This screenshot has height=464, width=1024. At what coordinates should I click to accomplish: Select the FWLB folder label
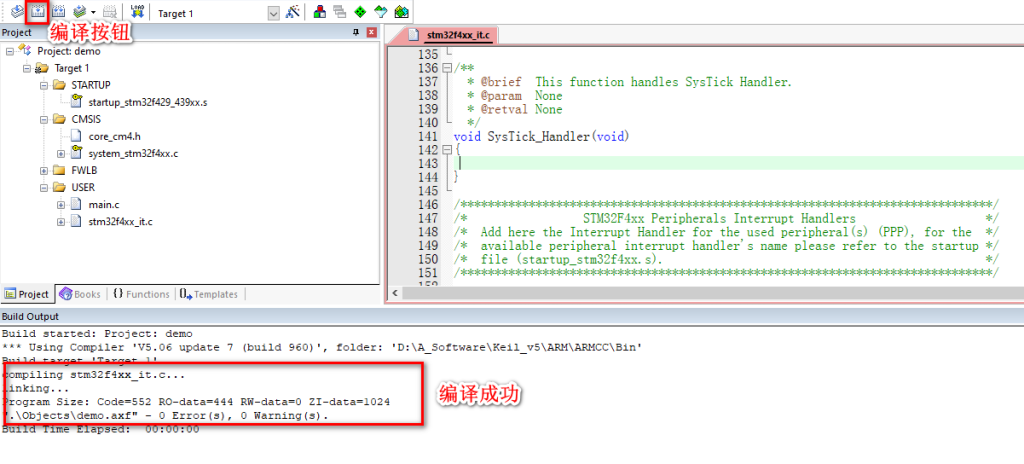coord(84,171)
